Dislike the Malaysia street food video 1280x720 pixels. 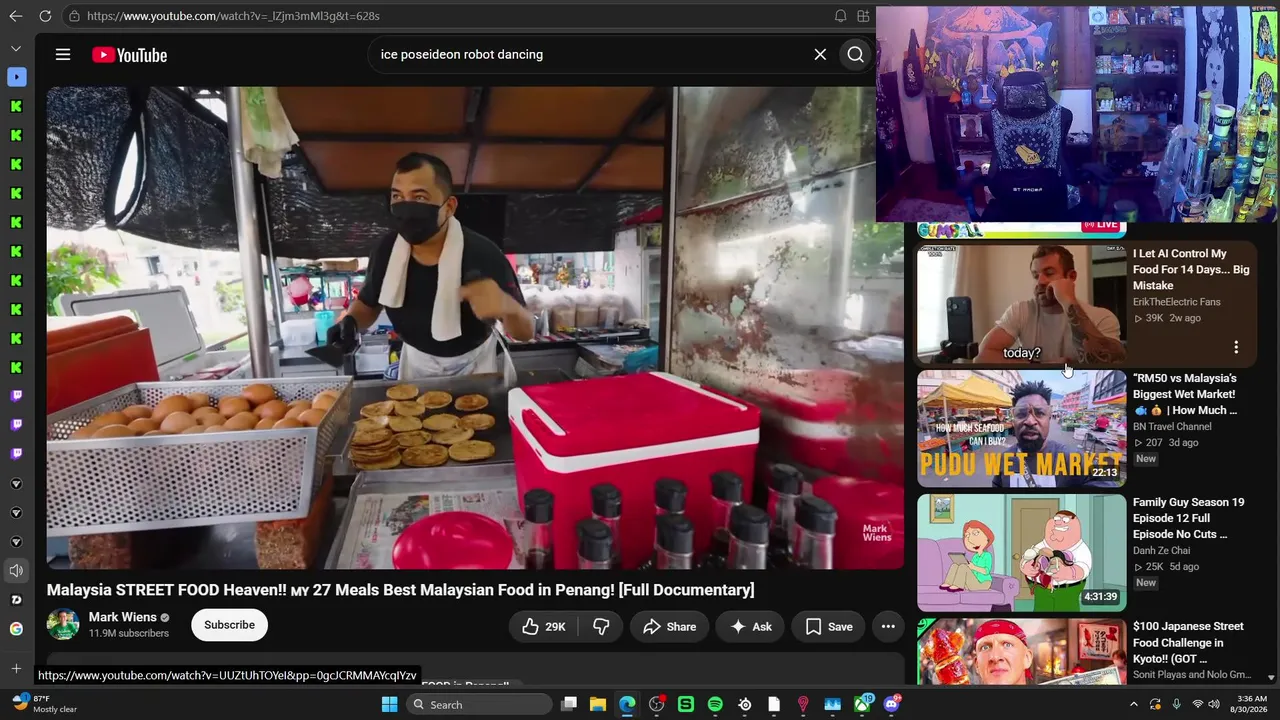pos(601,626)
